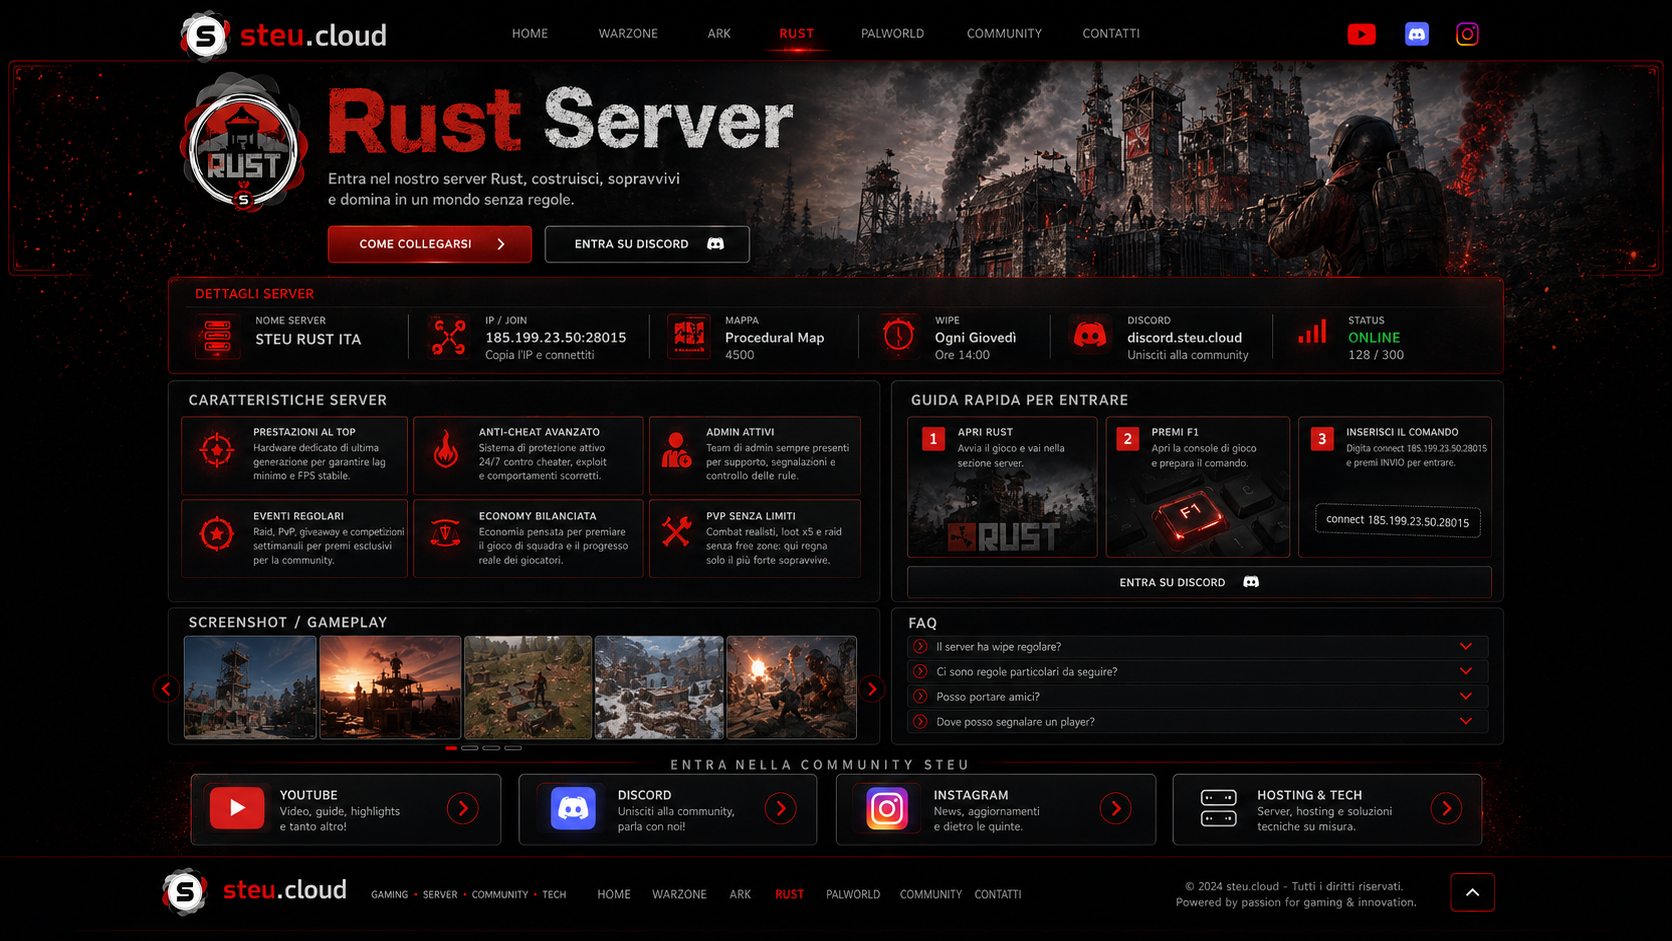Screen dimensions: 1672x941
Task: Click hero ENTRA SU DISCORD button
Action: 647,244
